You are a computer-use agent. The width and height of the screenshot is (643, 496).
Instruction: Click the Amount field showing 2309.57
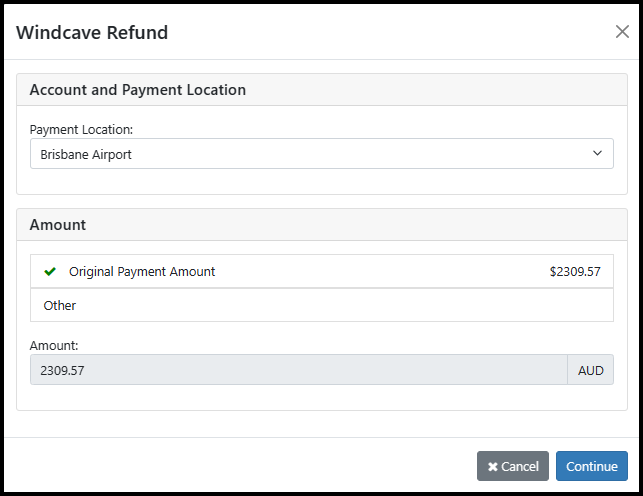299,370
